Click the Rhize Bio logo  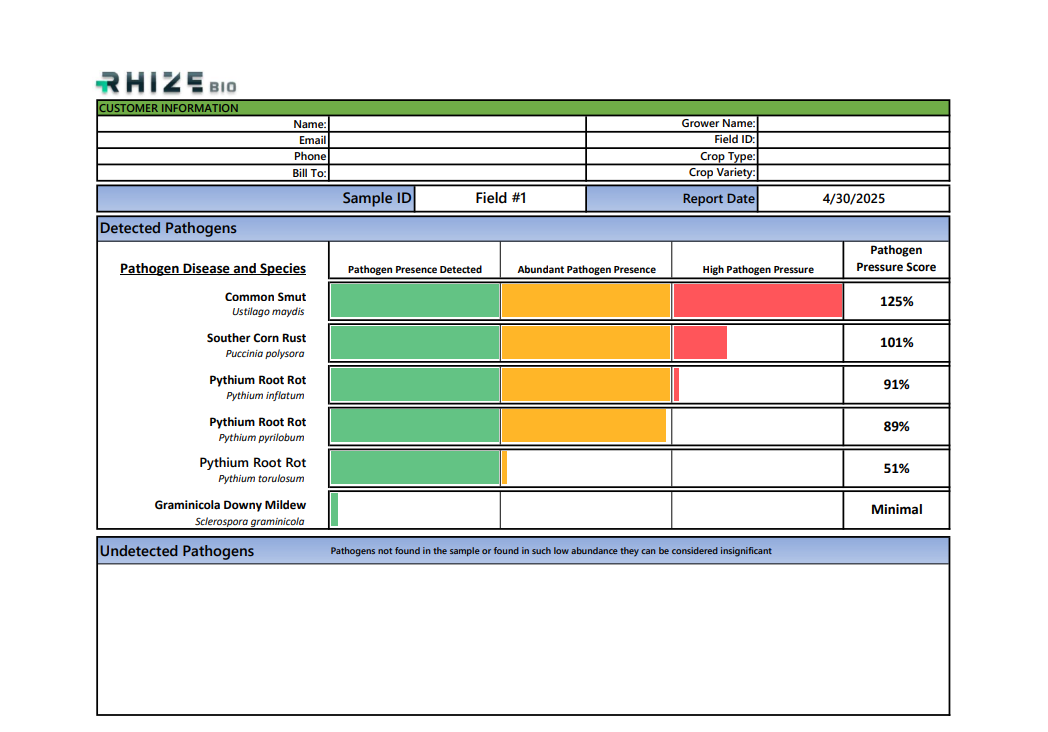[166, 83]
